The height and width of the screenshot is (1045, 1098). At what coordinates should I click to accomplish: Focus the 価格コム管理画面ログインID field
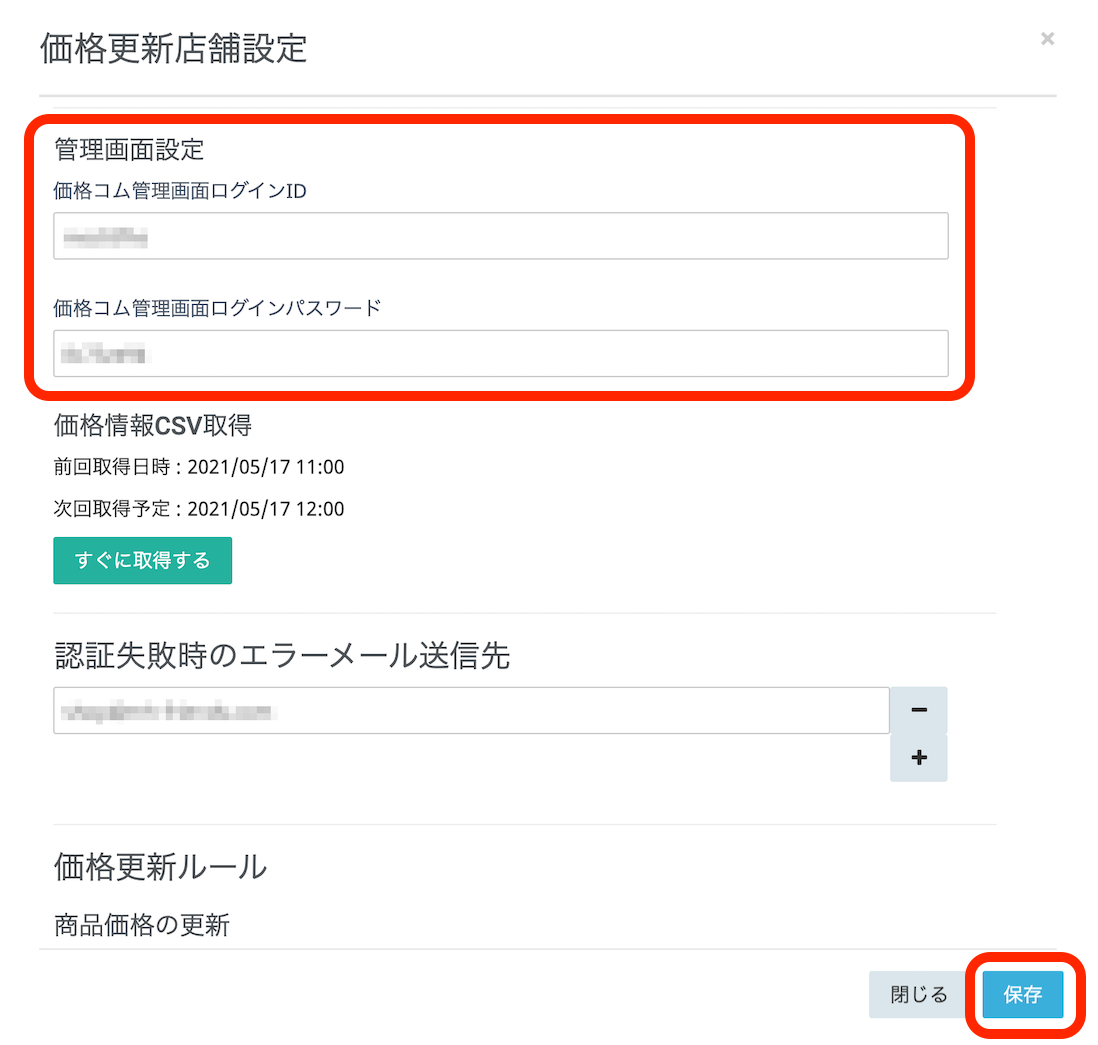point(500,236)
